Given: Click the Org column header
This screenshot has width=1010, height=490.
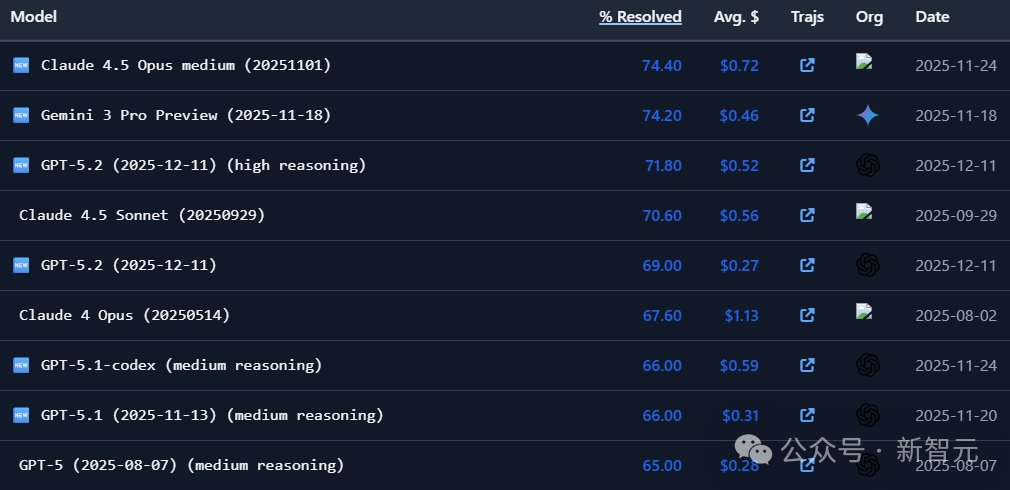Looking at the screenshot, I should (x=869, y=17).
